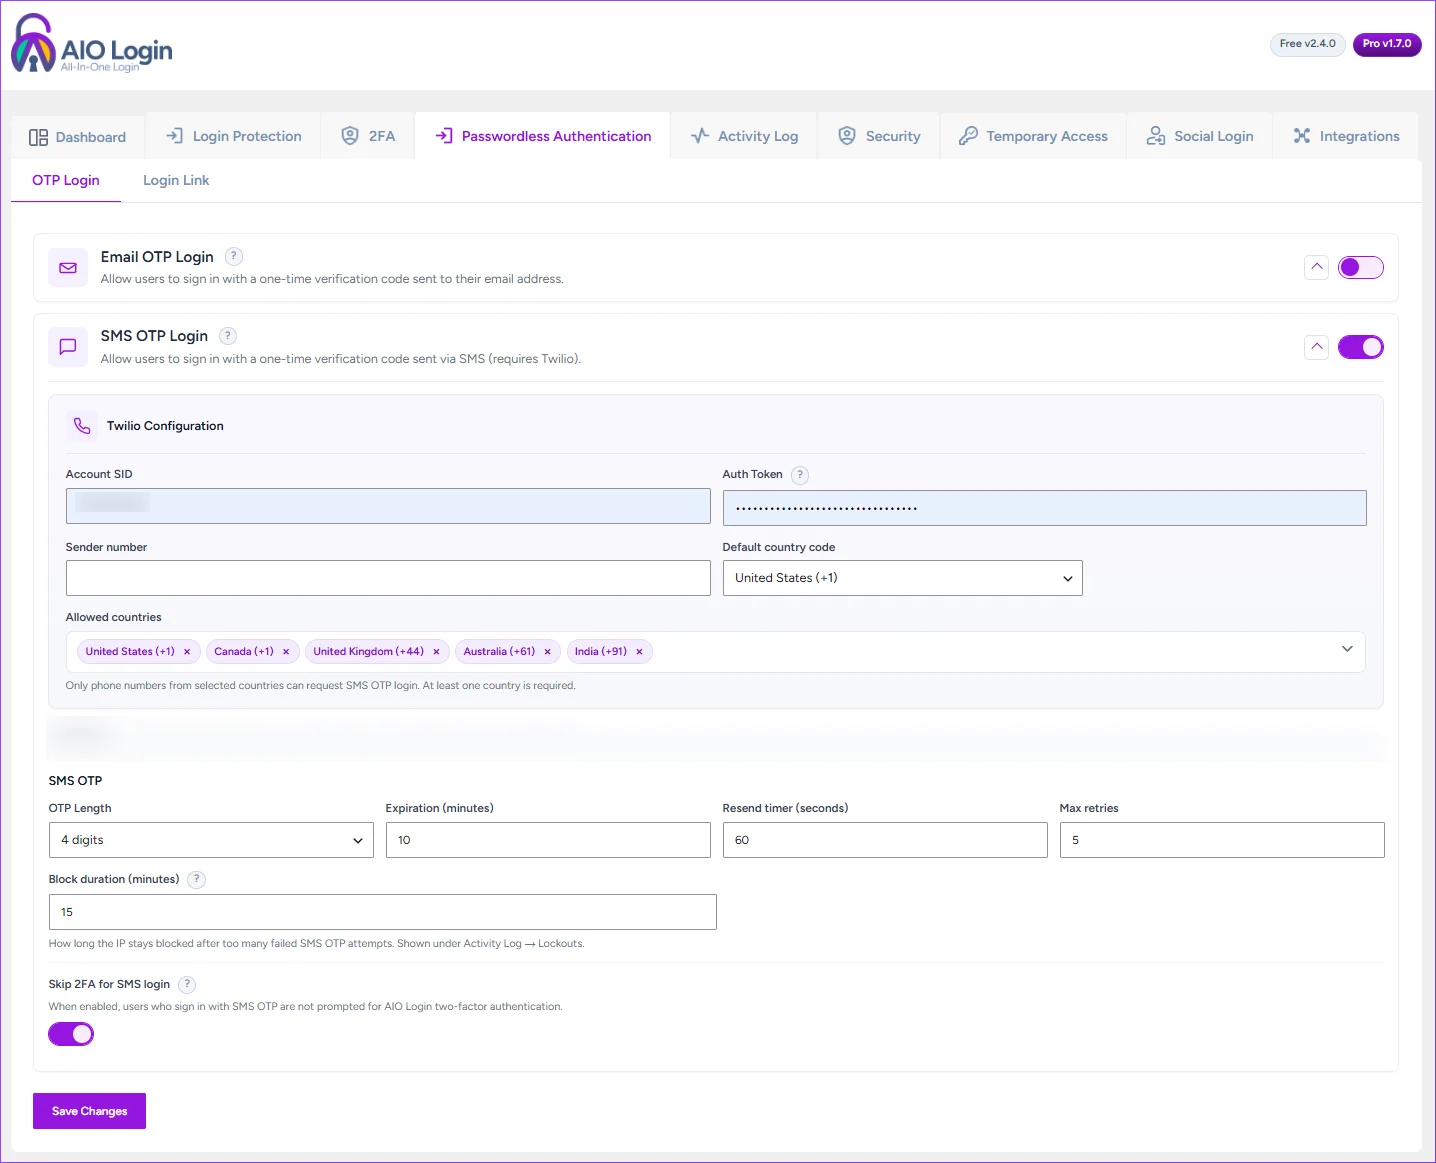Remove United Kingdom (+44) from allowed countries

click(x=436, y=652)
